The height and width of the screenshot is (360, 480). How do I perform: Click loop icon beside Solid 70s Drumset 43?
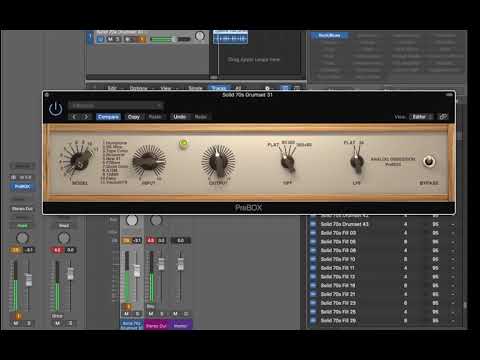coord(313,224)
